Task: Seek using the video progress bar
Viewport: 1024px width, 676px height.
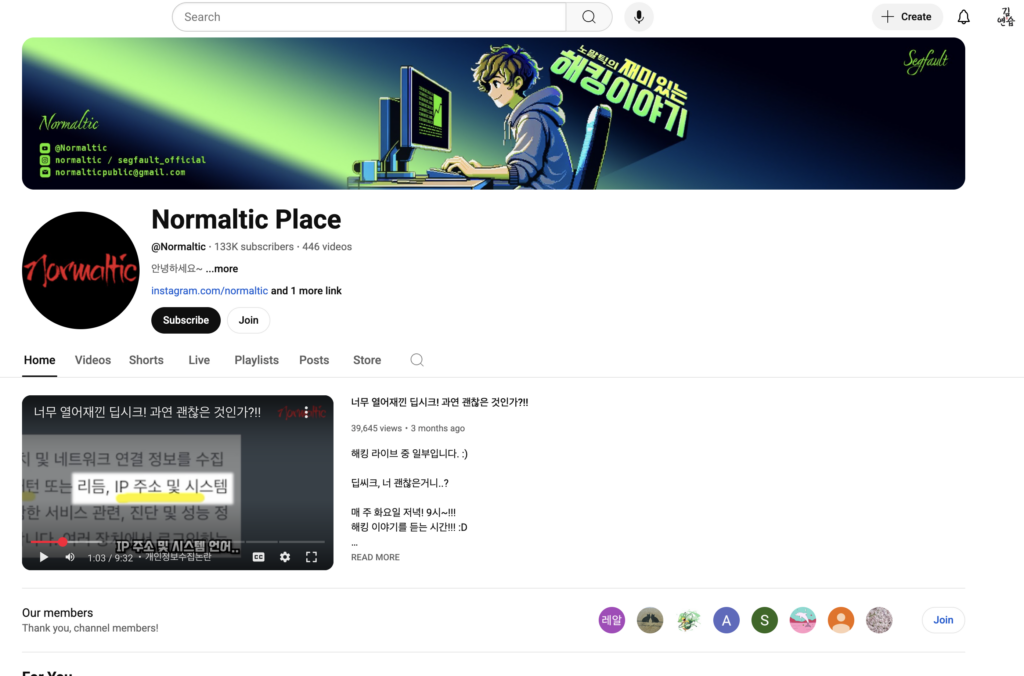Action: pos(178,541)
